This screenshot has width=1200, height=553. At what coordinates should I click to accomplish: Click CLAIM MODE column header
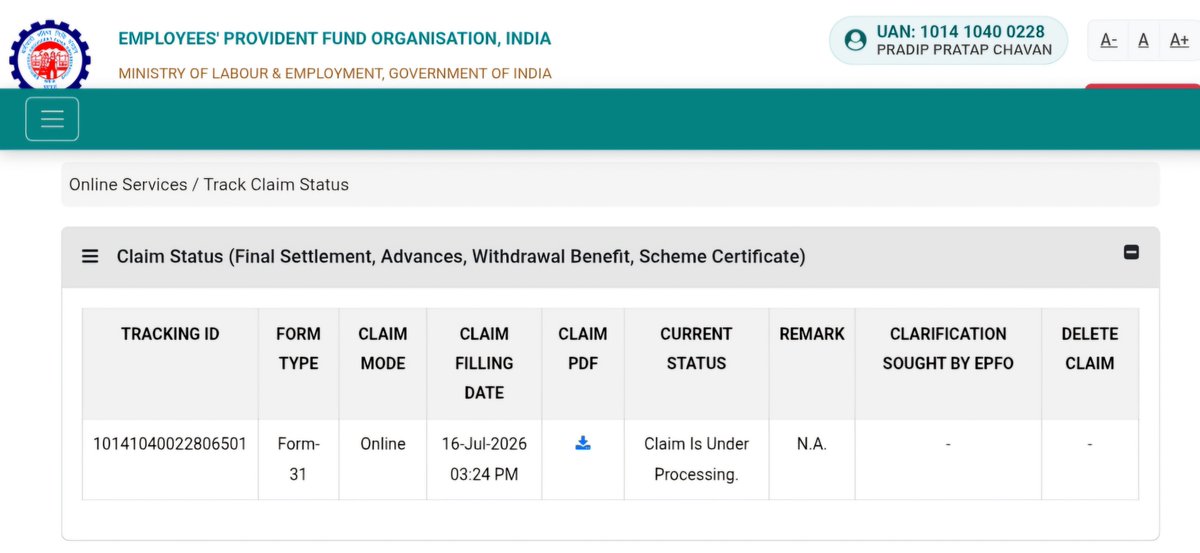coord(383,364)
